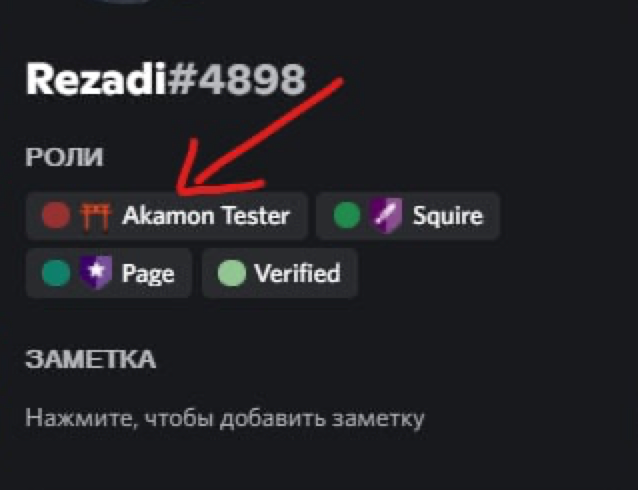Click the light green dot on Verified

tap(232, 273)
